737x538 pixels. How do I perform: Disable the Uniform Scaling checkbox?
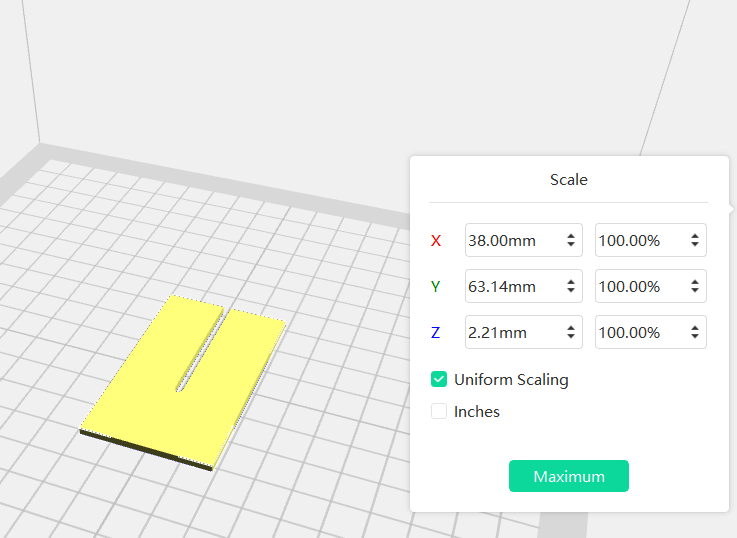(x=439, y=379)
